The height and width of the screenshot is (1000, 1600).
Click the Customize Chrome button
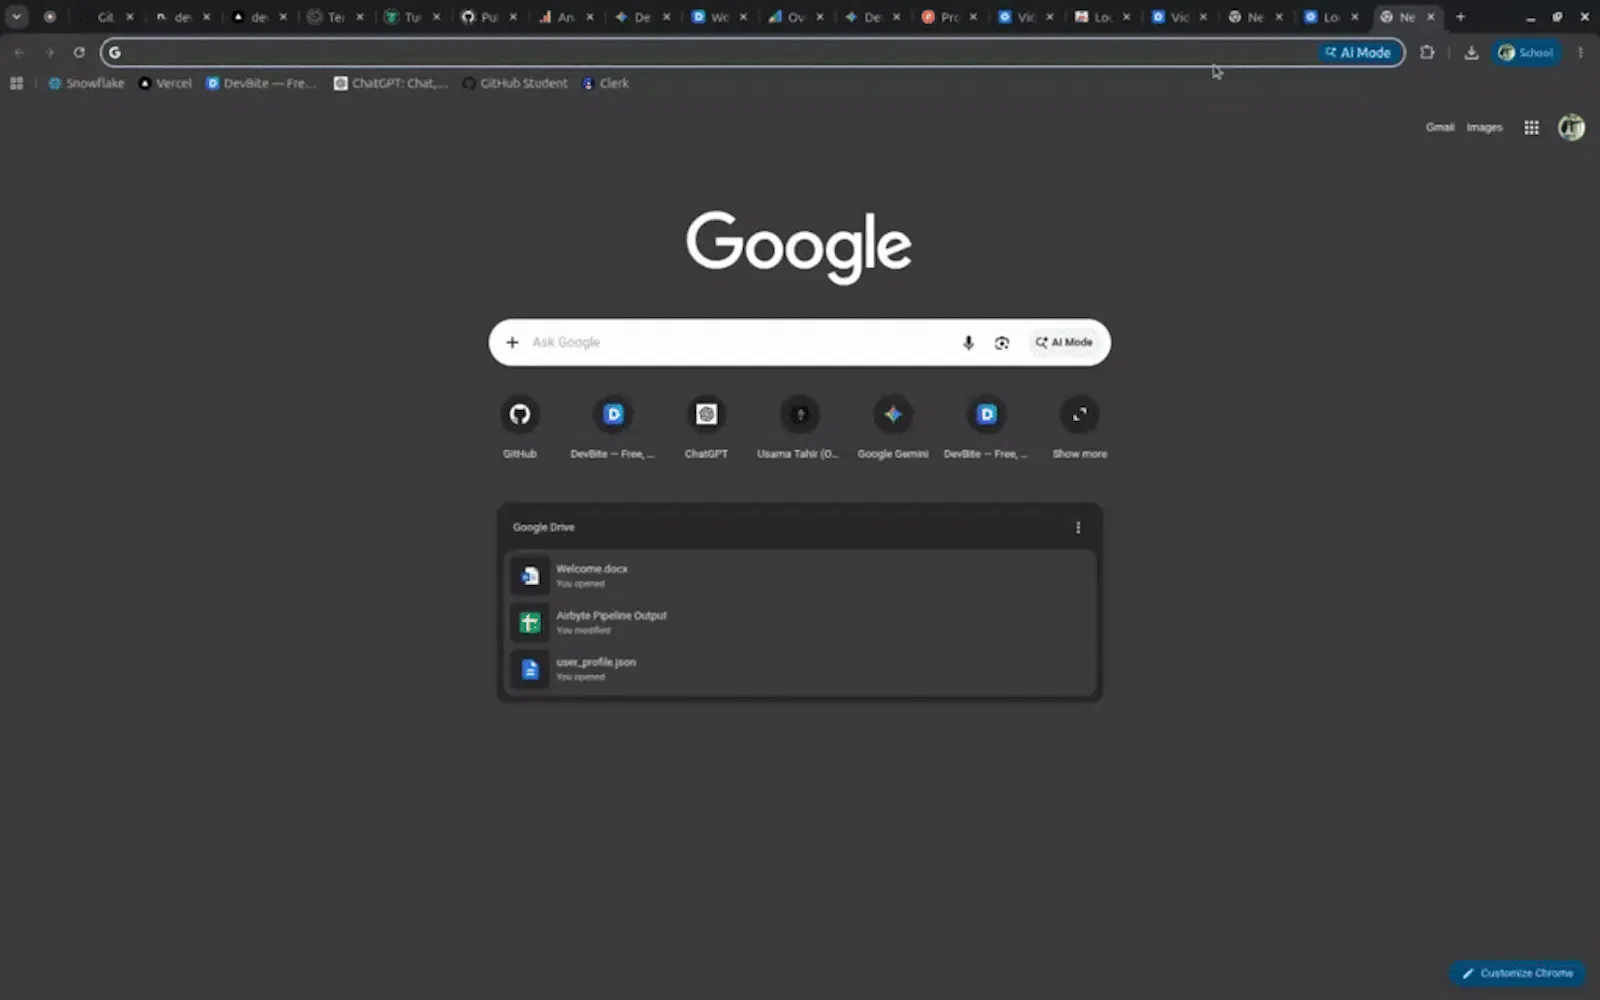tap(1517, 973)
